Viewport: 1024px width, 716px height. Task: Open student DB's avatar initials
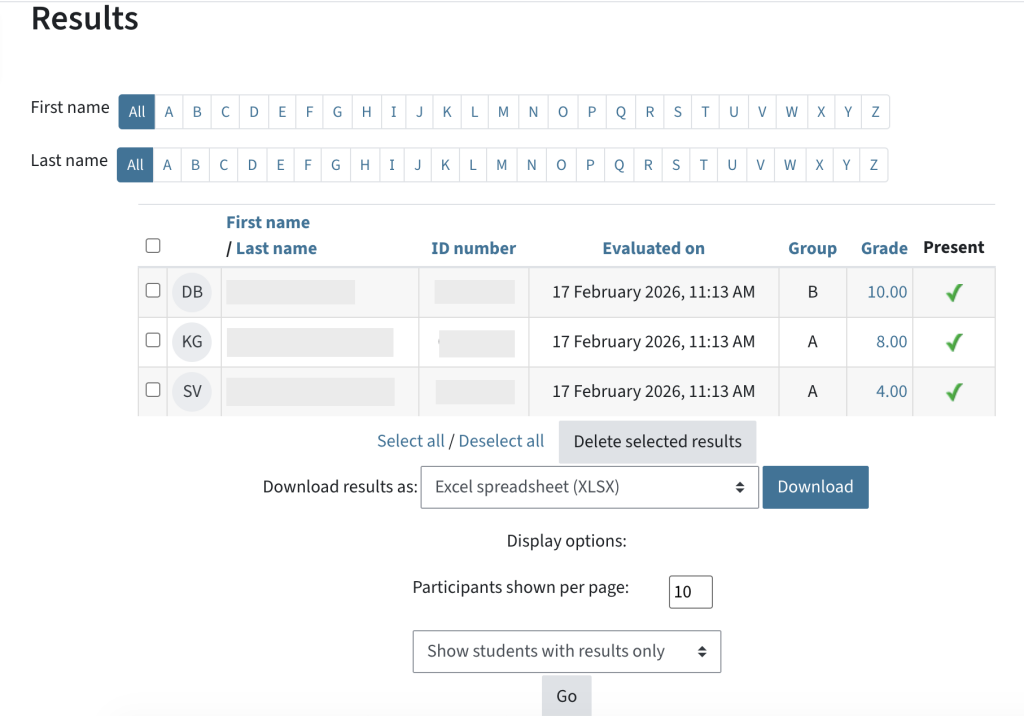tap(191, 292)
